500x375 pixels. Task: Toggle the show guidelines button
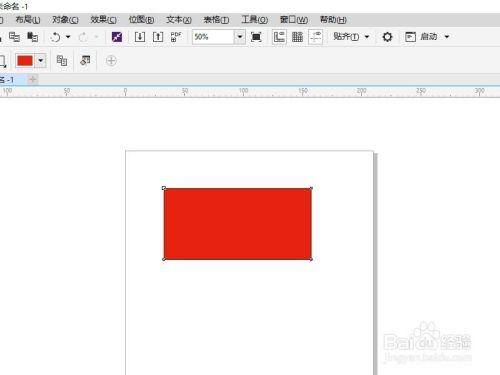click(x=315, y=37)
